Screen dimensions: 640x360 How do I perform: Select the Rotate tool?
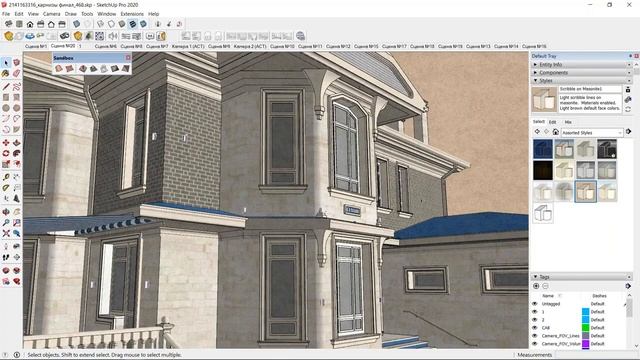[6, 153]
